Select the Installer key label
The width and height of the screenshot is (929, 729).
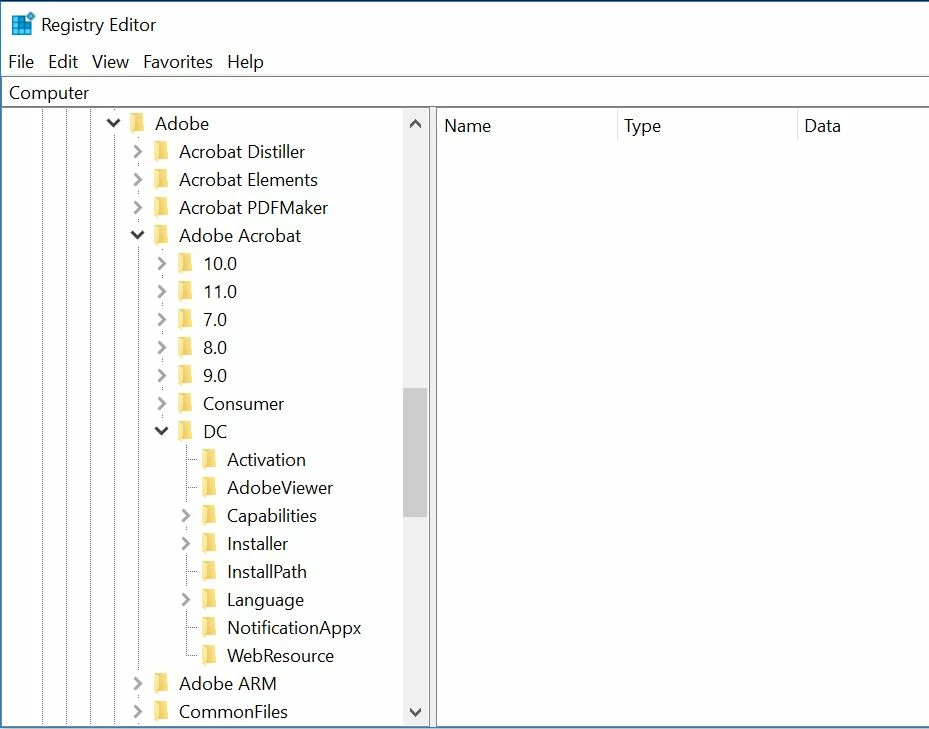point(257,543)
